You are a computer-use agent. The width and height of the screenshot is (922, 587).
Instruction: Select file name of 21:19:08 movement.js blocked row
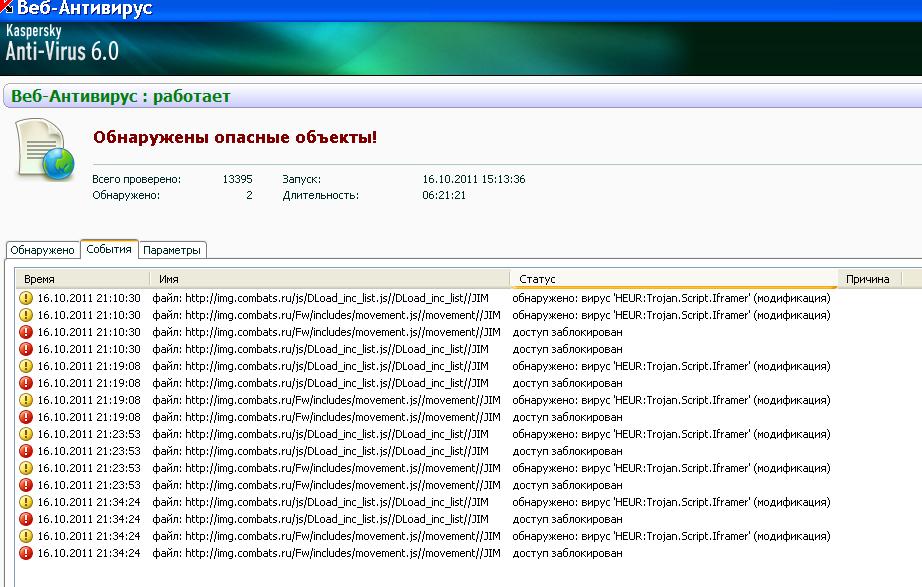click(326, 418)
